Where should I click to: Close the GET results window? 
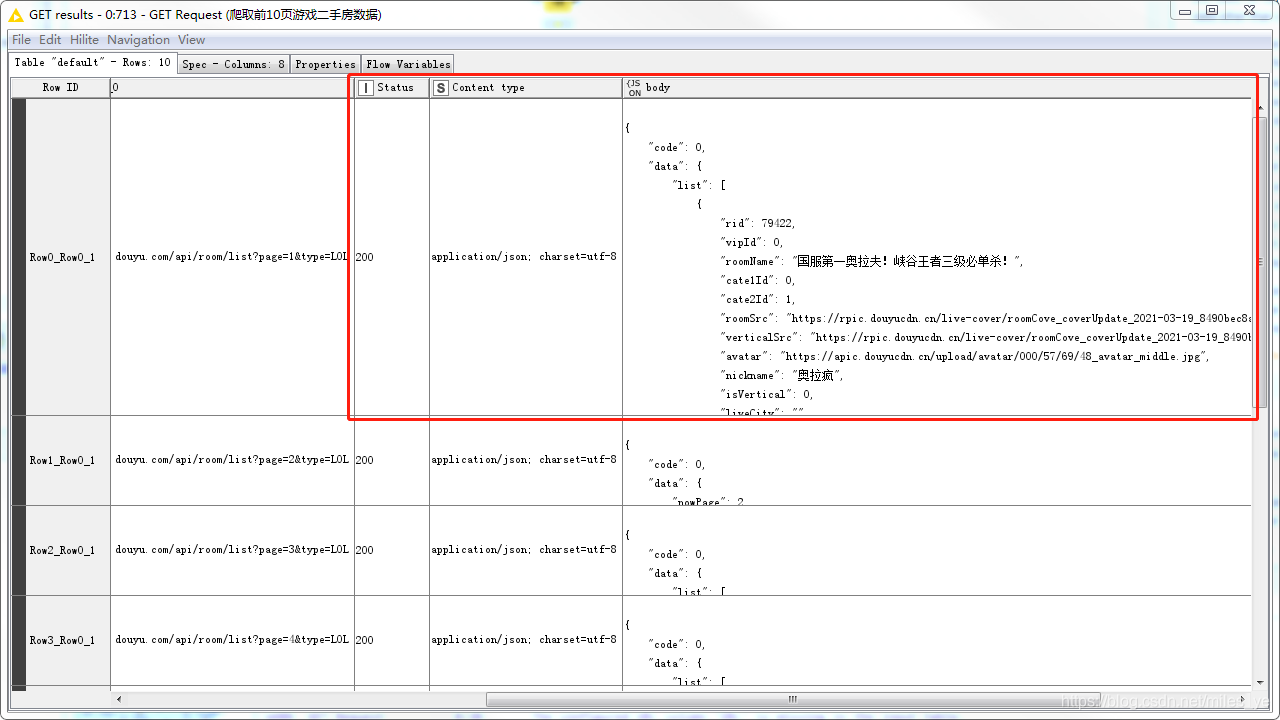(1249, 10)
